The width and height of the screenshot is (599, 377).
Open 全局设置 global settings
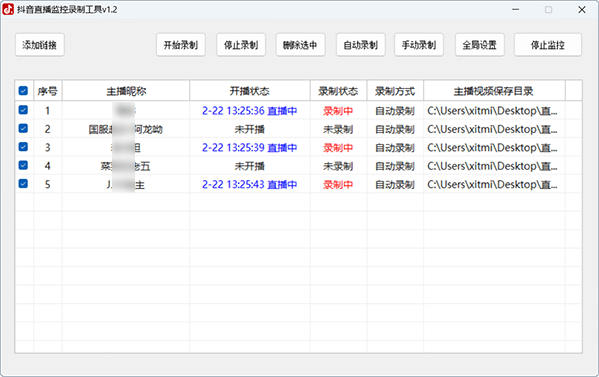pyautogui.click(x=479, y=45)
